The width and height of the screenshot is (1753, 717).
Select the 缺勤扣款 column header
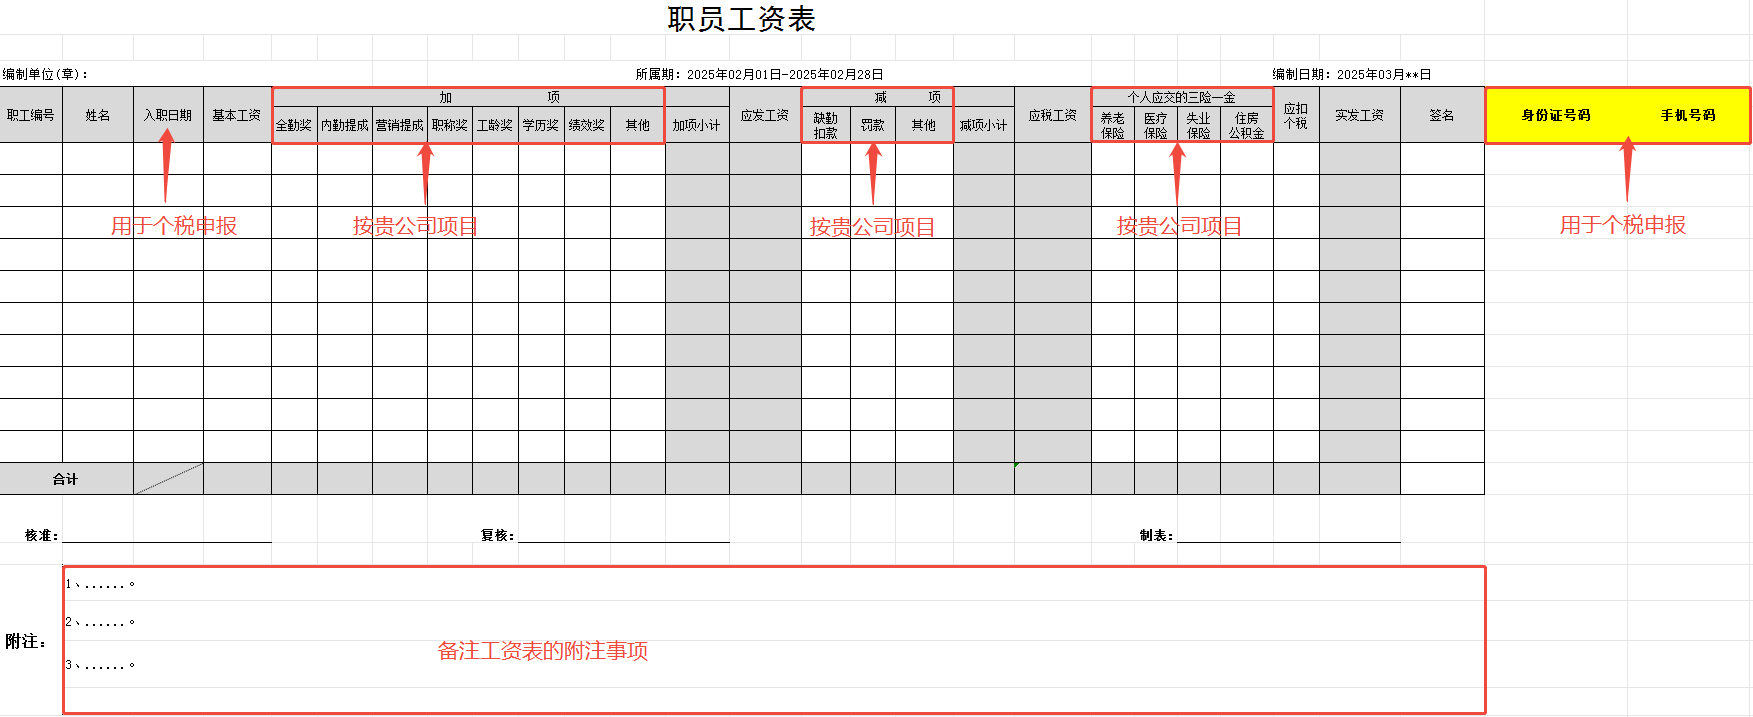pyautogui.click(x=826, y=125)
